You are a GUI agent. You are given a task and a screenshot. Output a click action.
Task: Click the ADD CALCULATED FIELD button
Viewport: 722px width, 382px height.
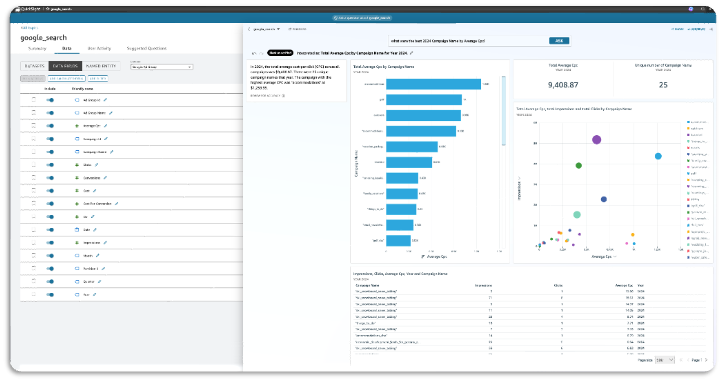[67, 79]
